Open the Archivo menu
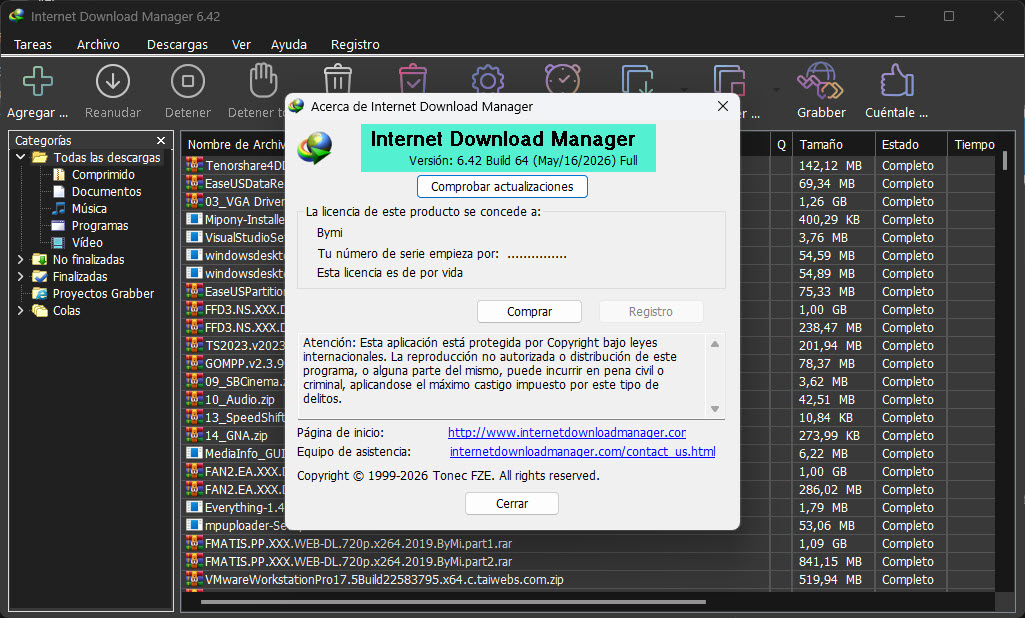 (x=98, y=44)
